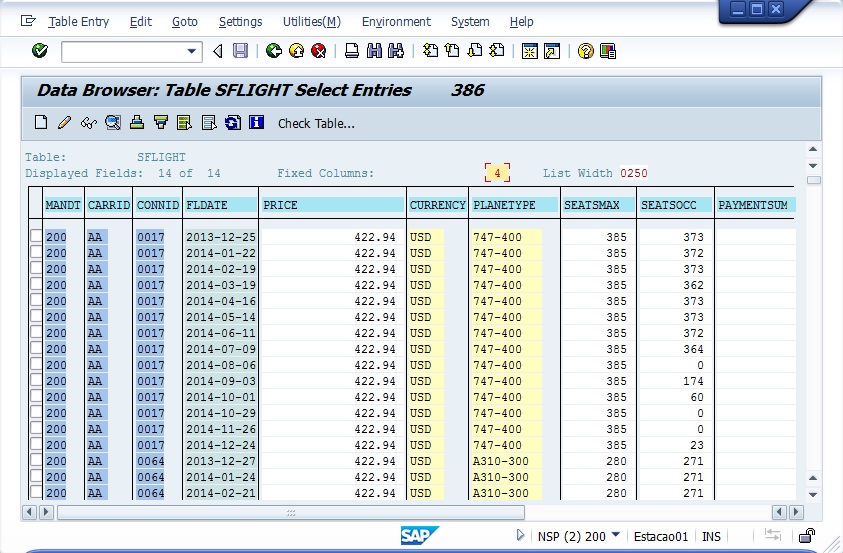843x553 pixels.
Task: Click the Print icon in toolbar
Action: (351, 51)
